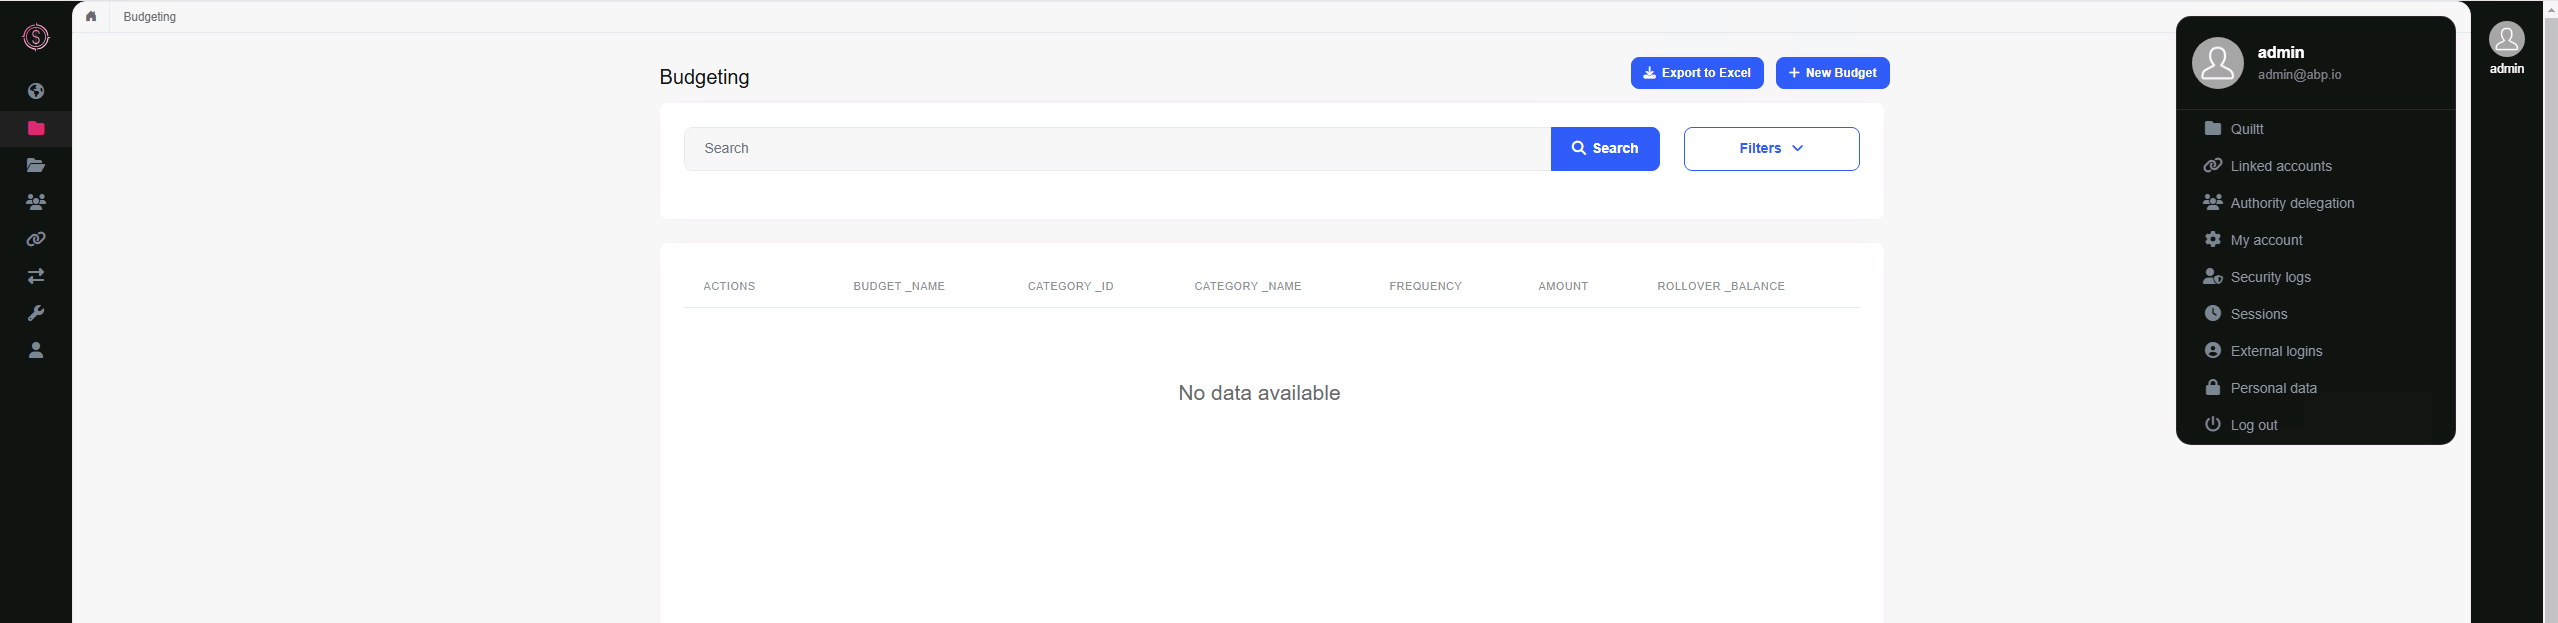Expand the Filters dropdown
The height and width of the screenshot is (623, 2558).
pyautogui.click(x=1771, y=149)
